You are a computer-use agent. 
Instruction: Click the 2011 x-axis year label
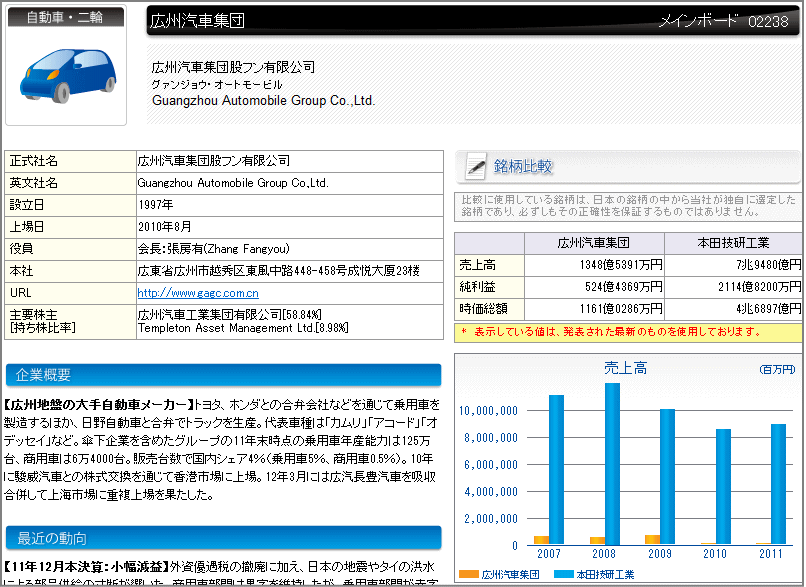771,554
